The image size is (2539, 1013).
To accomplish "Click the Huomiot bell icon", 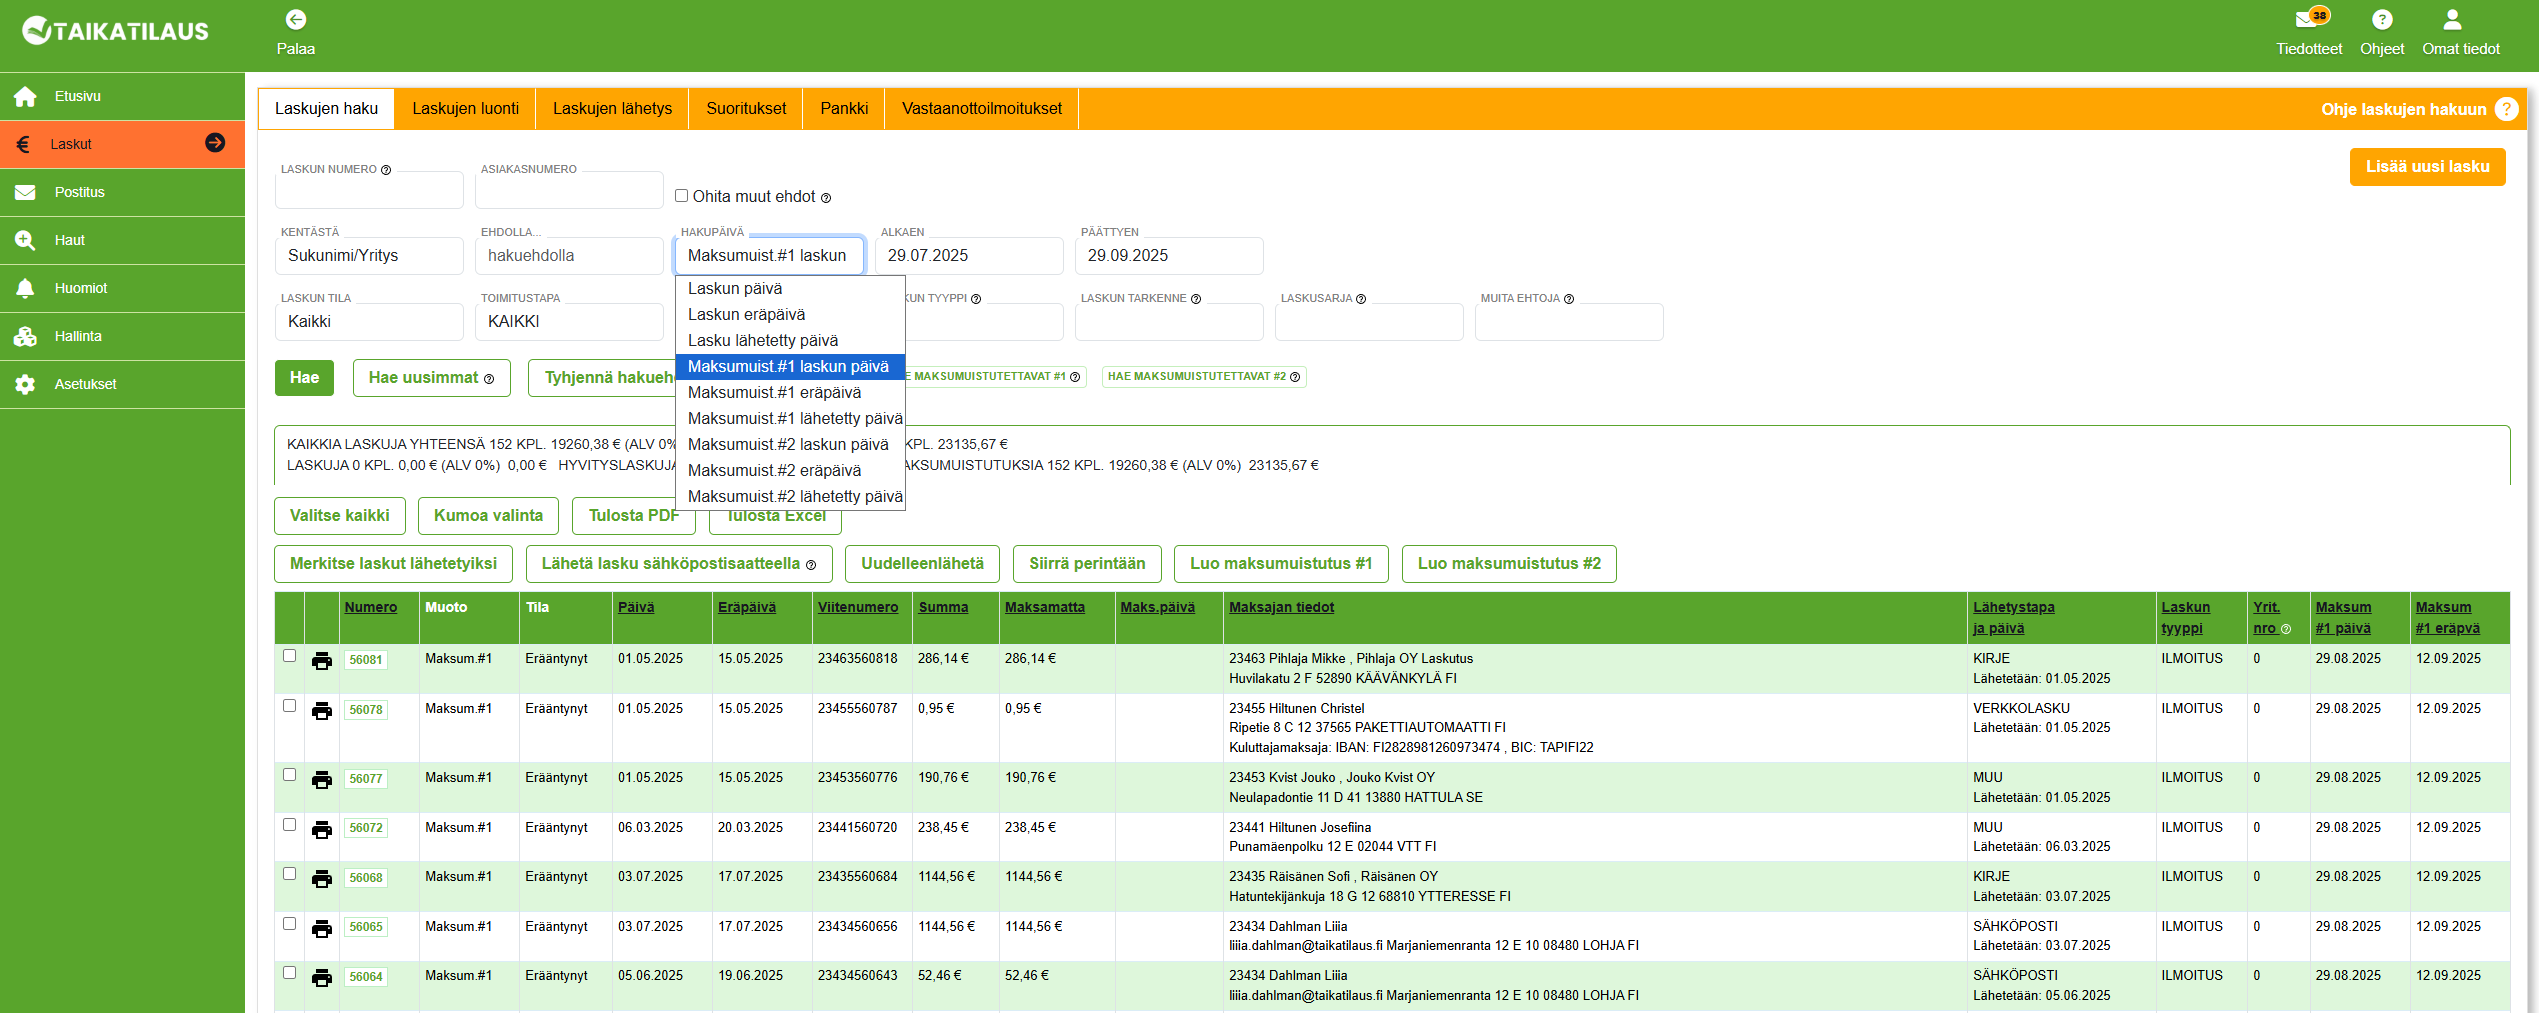I will click(26, 289).
